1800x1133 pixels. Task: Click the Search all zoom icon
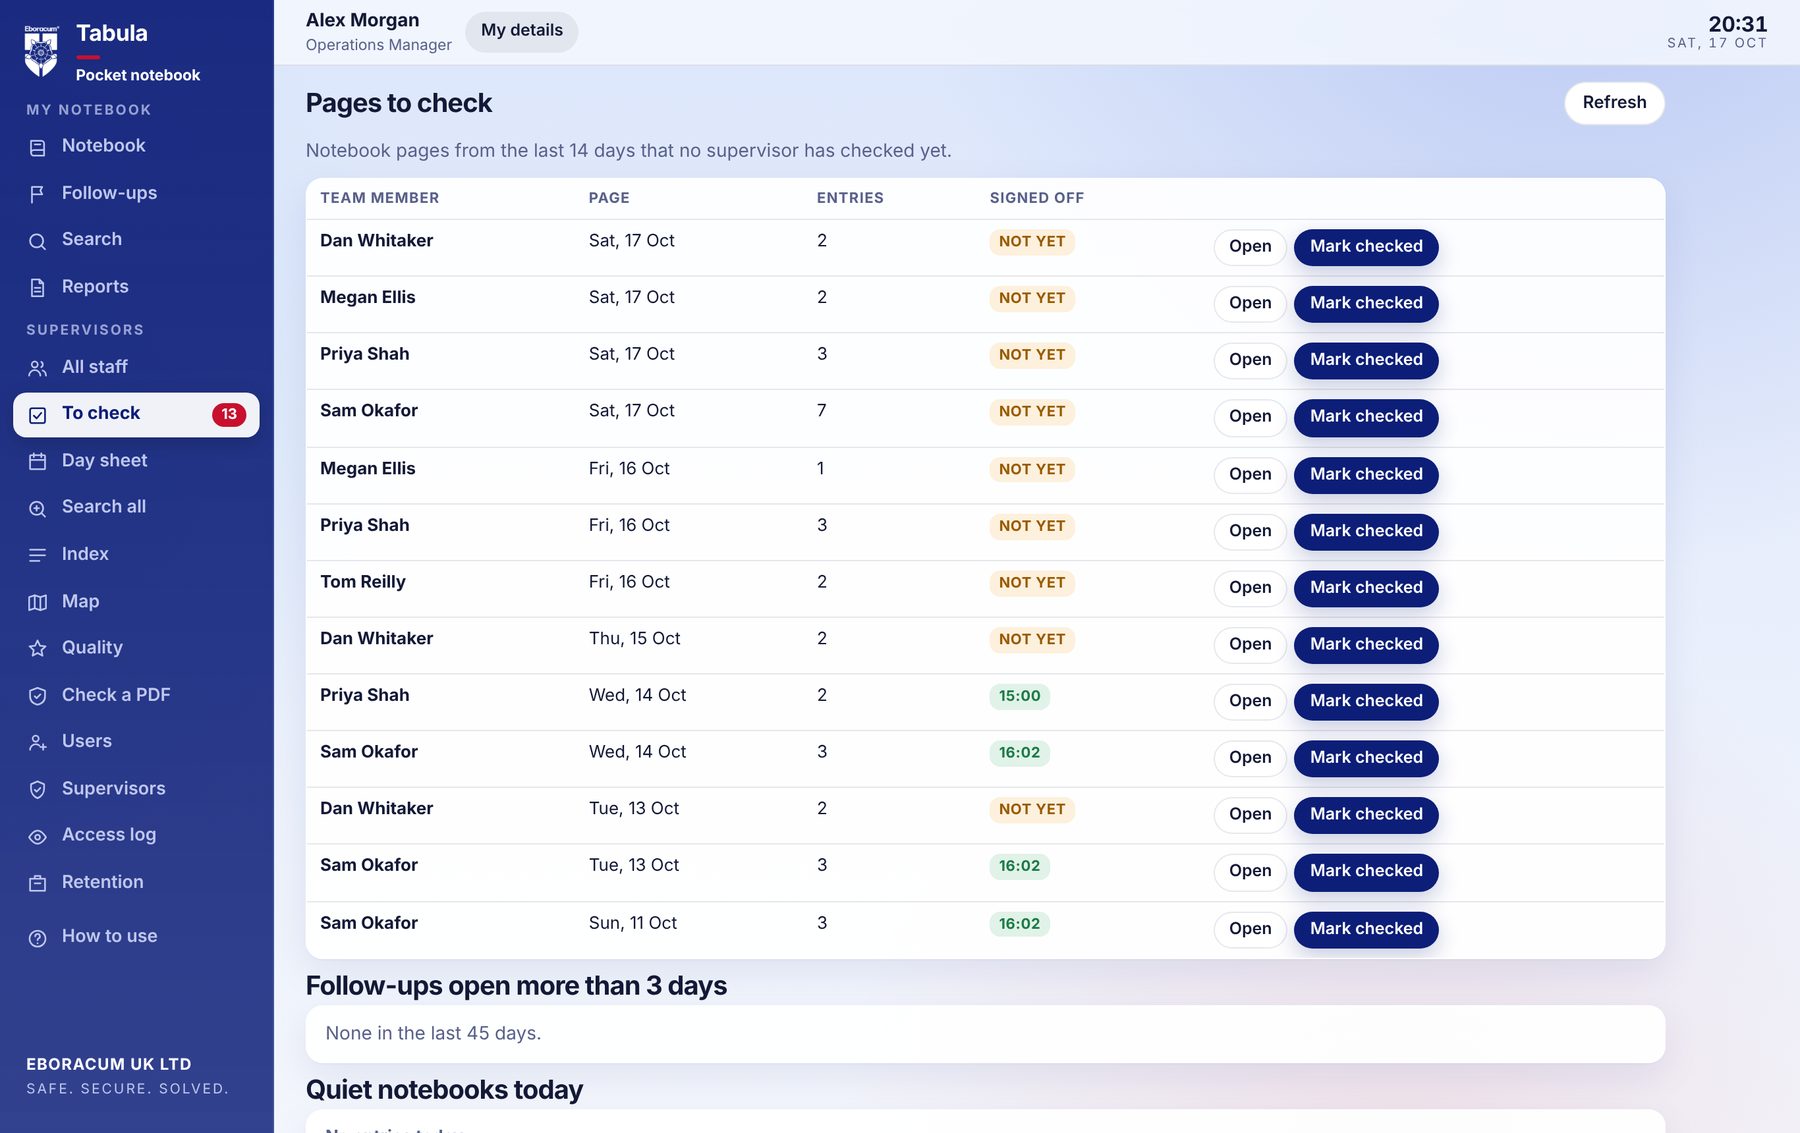point(38,508)
